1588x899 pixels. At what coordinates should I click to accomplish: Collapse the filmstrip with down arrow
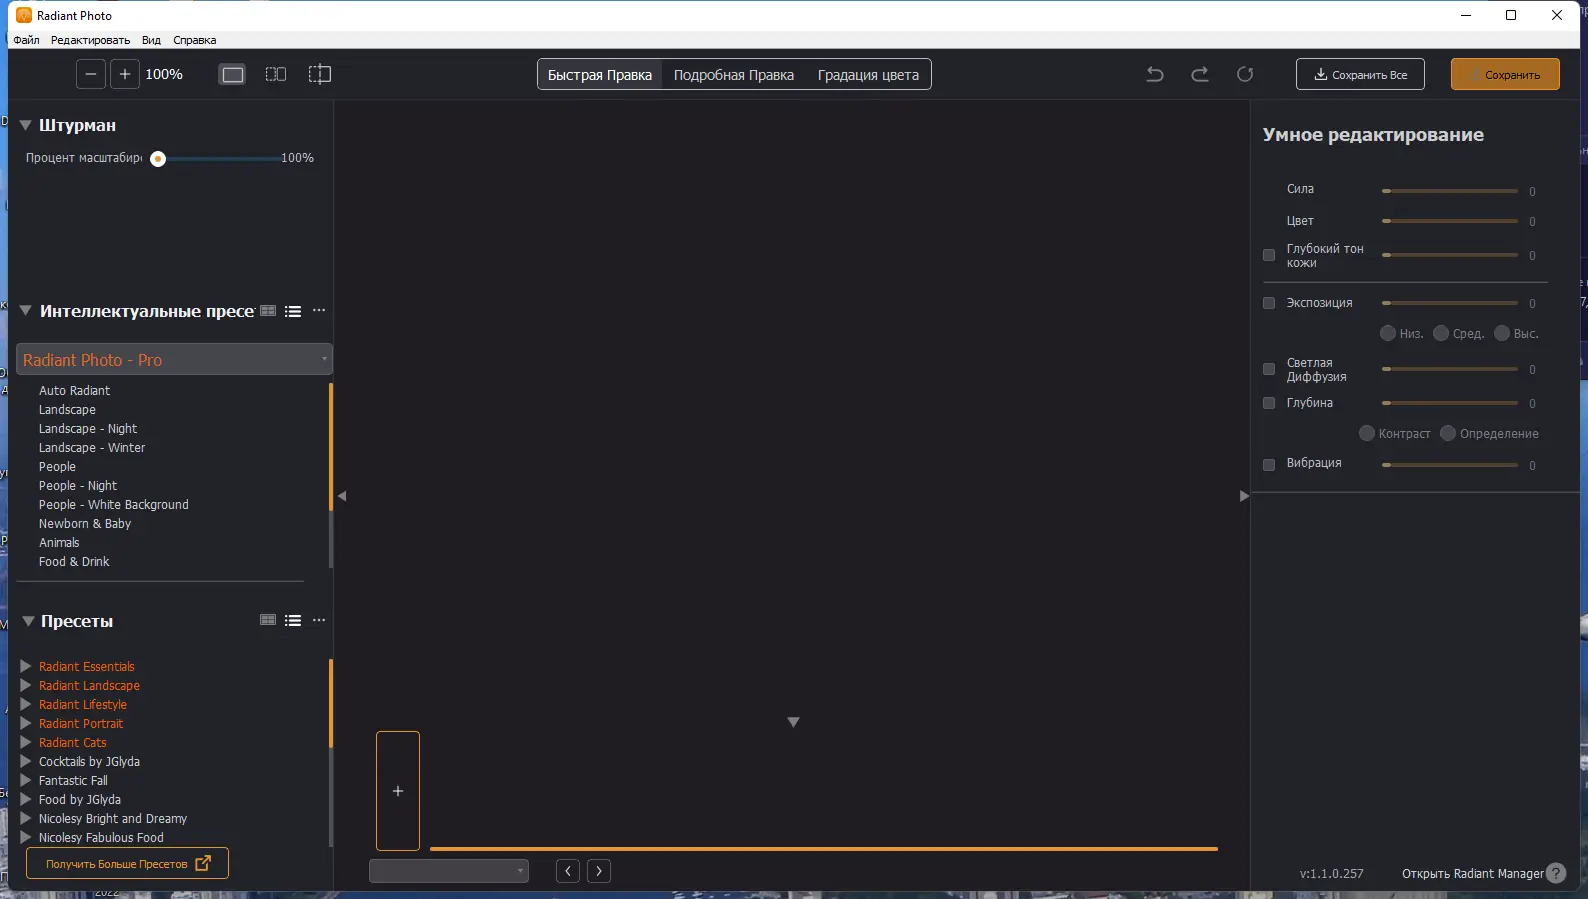click(793, 722)
